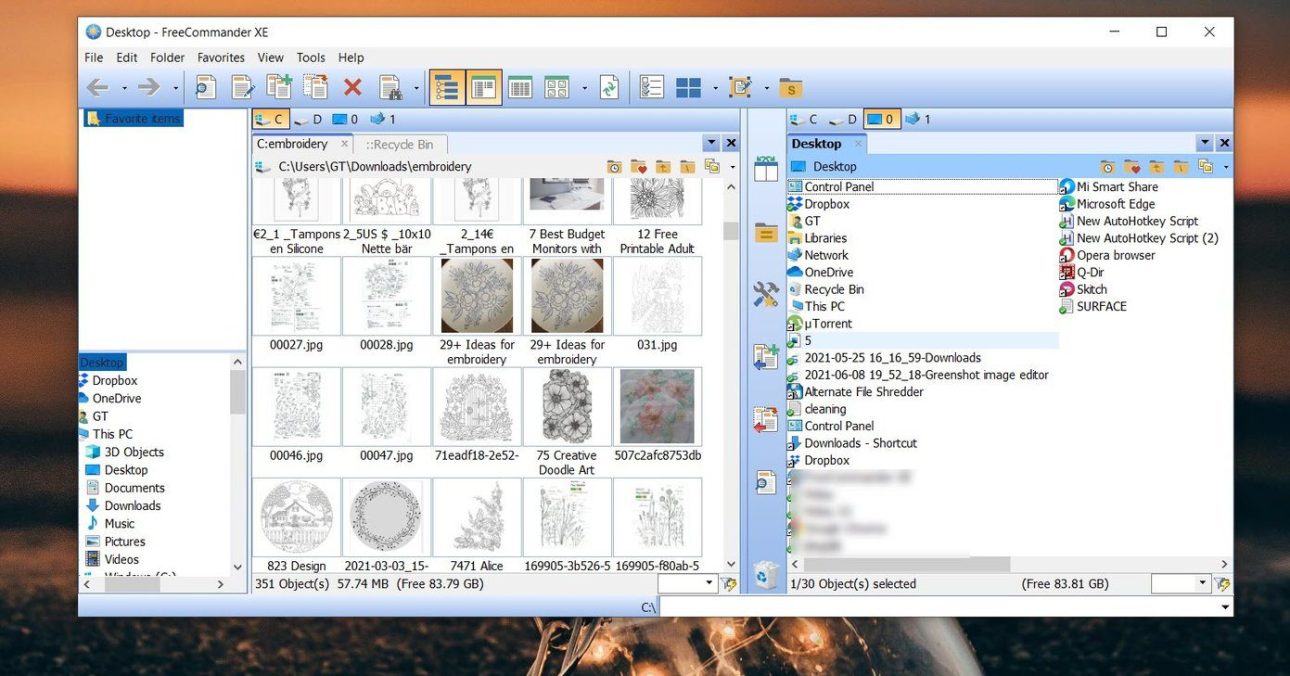Click the recycle bin icon in middle splitter bar
This screenshot has height=676, width=1290.
(766, 575)
